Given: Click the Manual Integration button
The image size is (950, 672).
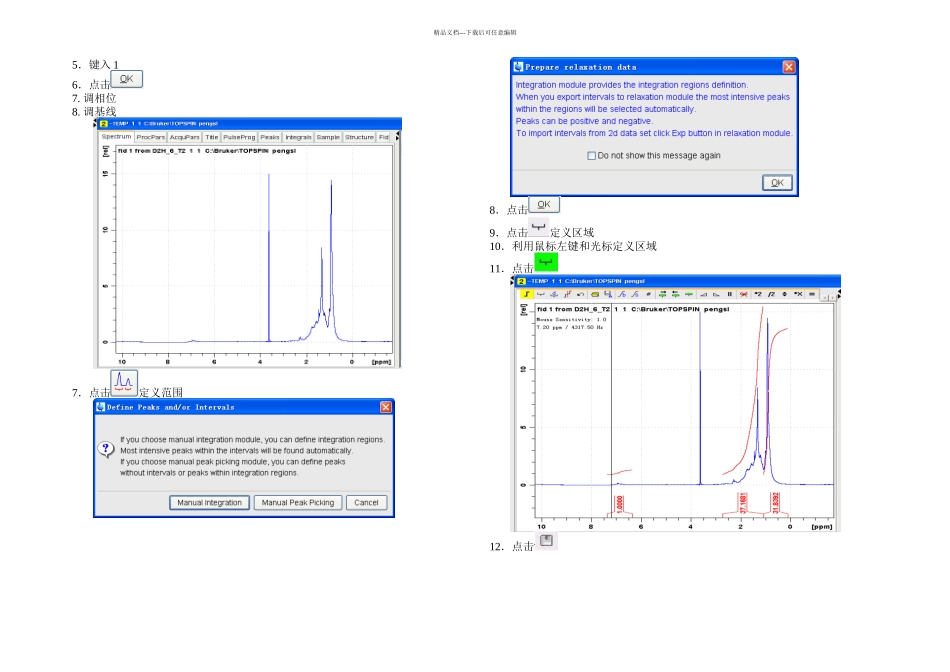Looking at the screenshot, I should click(209, 502).
